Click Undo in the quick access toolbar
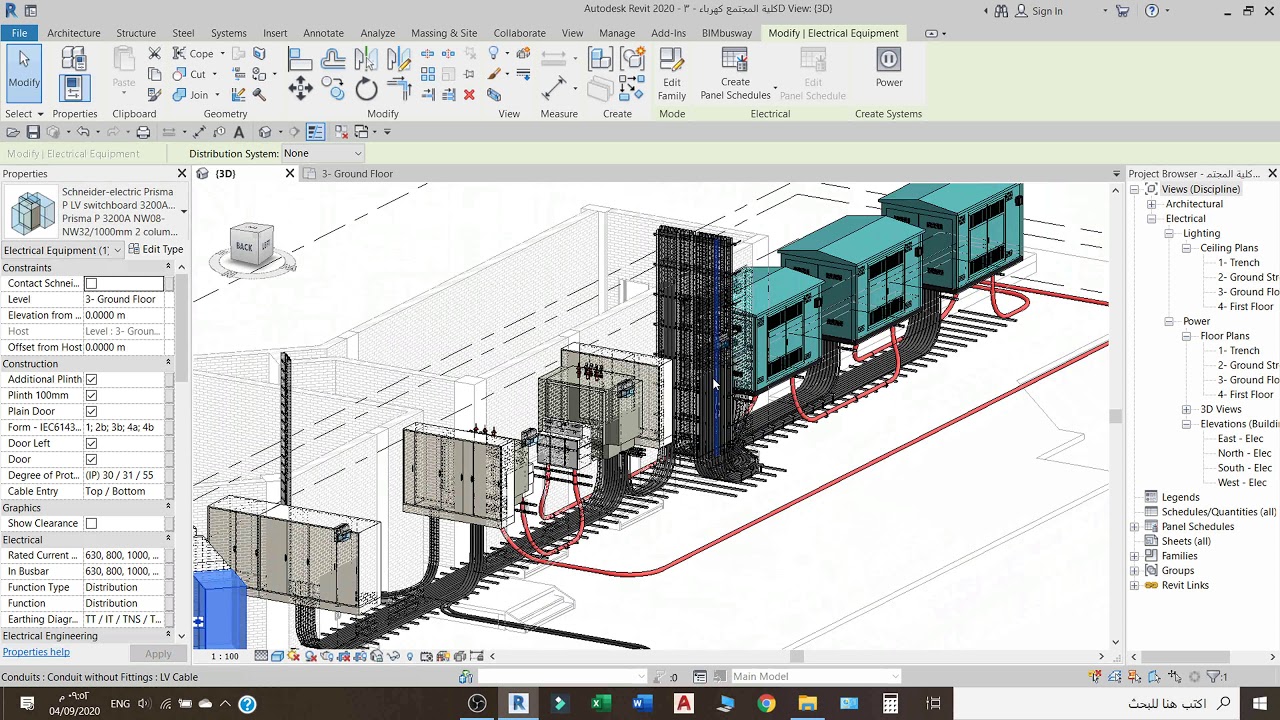Image resolution: width=1280 pixels, height=720 pixels. click(x=83, y=132)
